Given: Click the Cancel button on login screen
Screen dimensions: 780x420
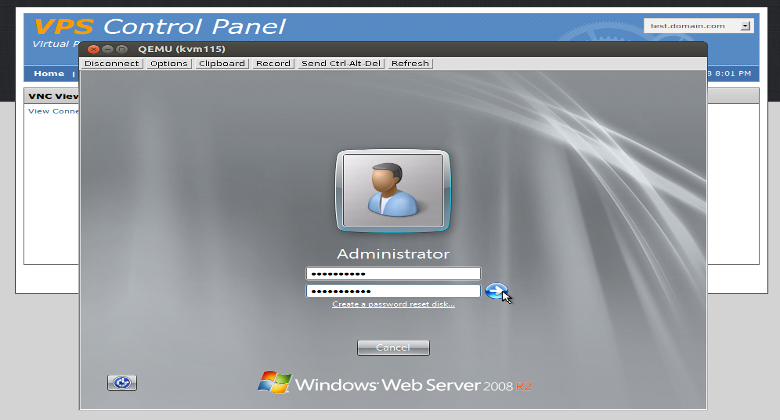Looking at the screenshot, I should (x=393, y=347).
